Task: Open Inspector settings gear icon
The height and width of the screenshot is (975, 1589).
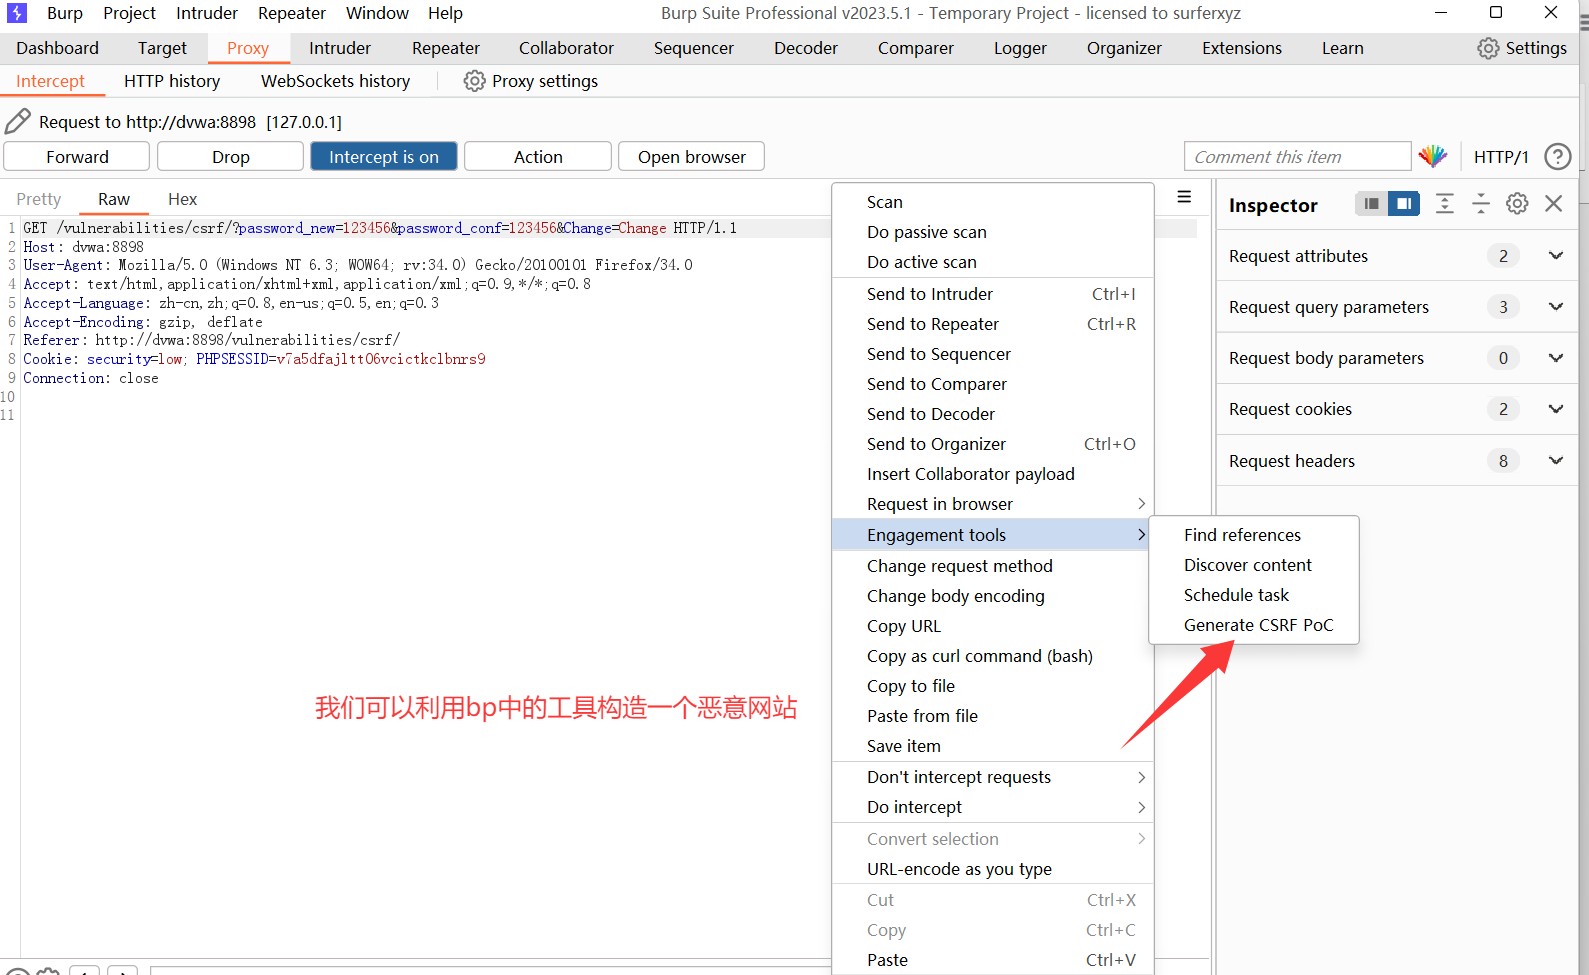Action: pyautogui.click(x=1517, y=204)
